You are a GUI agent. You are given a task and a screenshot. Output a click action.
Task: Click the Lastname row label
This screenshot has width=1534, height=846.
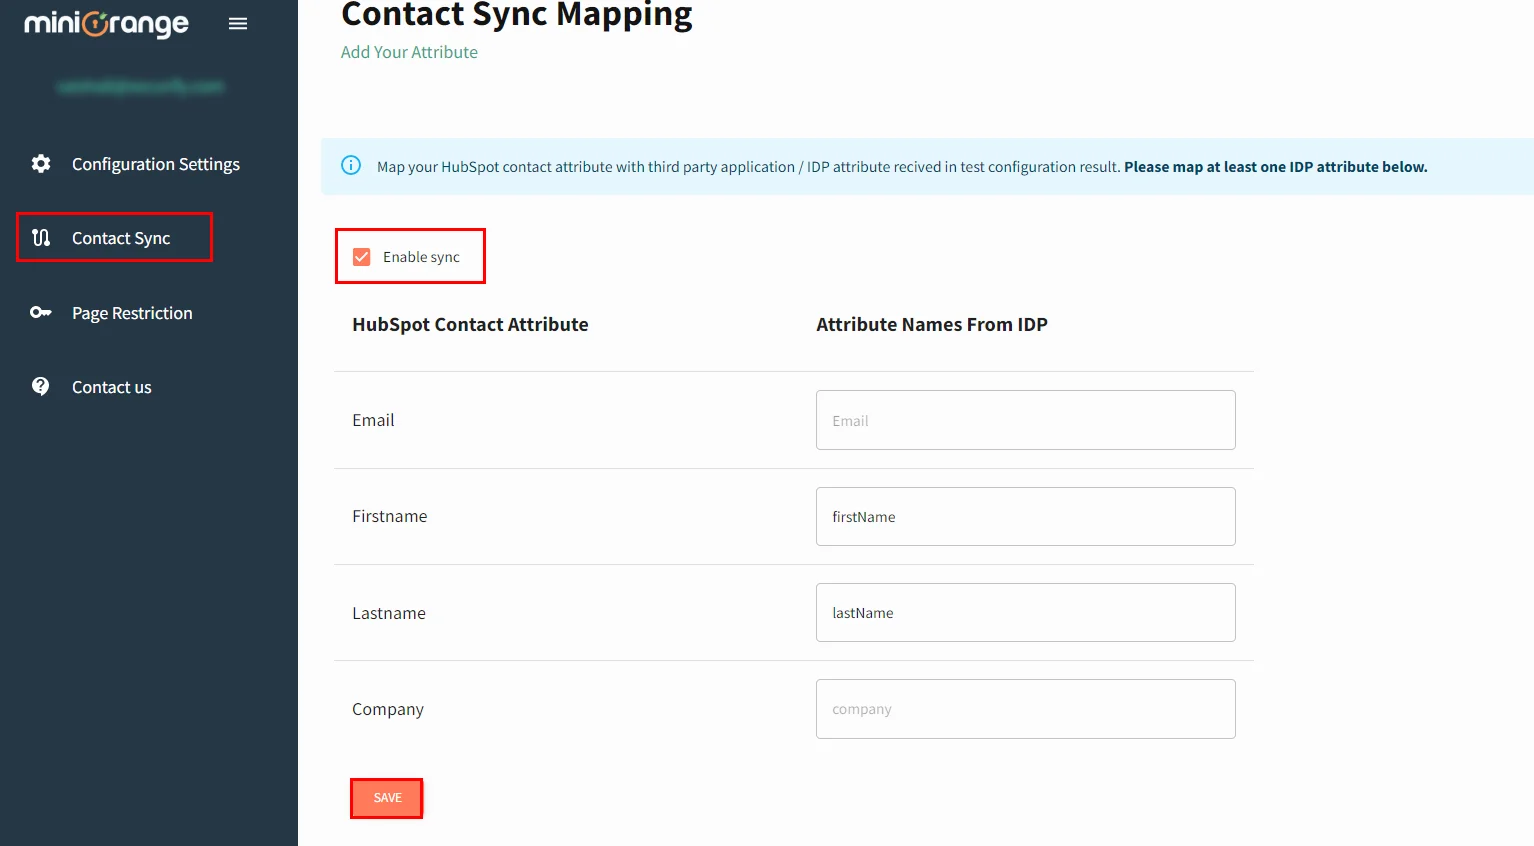pos(389,613)
